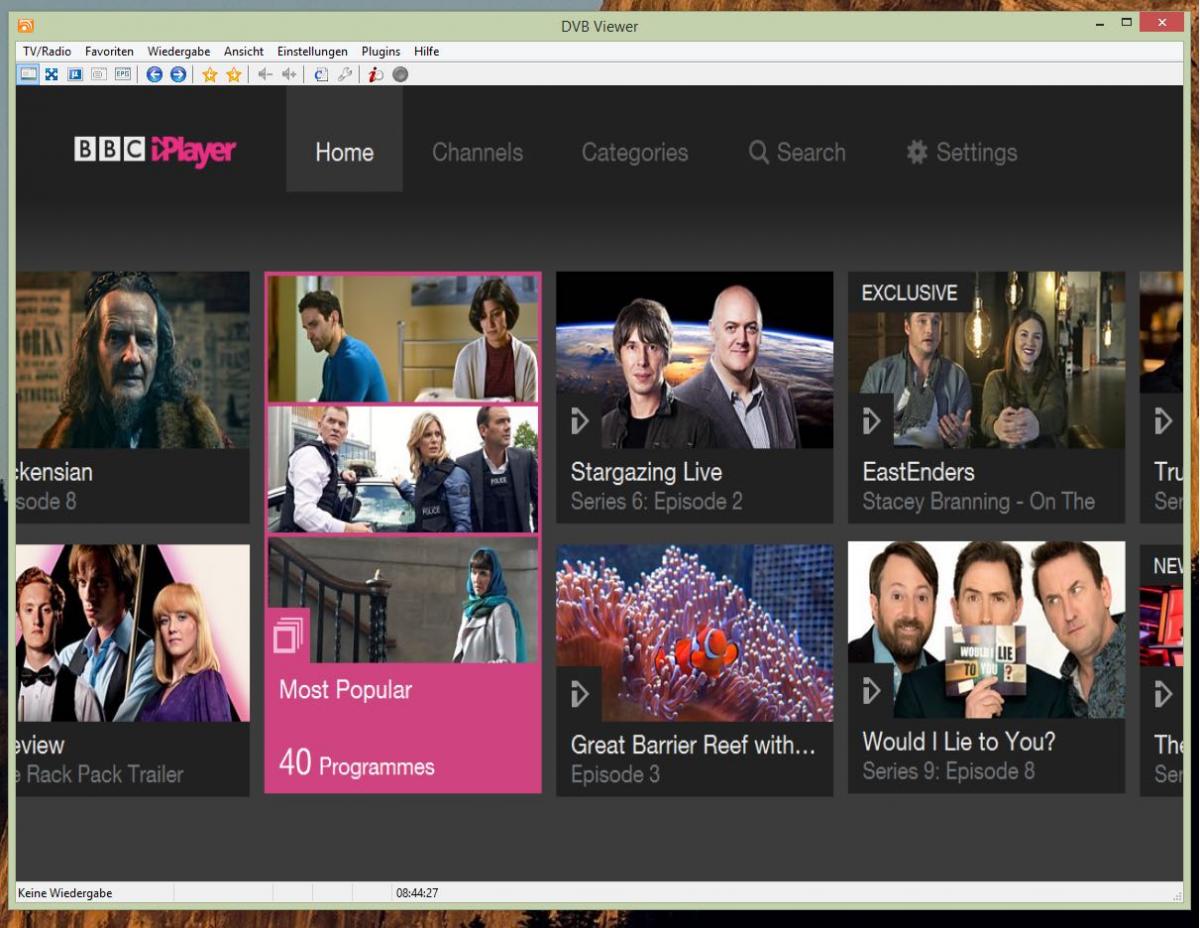Switch to fullscreen with the blue arrows icon
Viewport: 1200px width, 928px height.
(x=51, y=74)
